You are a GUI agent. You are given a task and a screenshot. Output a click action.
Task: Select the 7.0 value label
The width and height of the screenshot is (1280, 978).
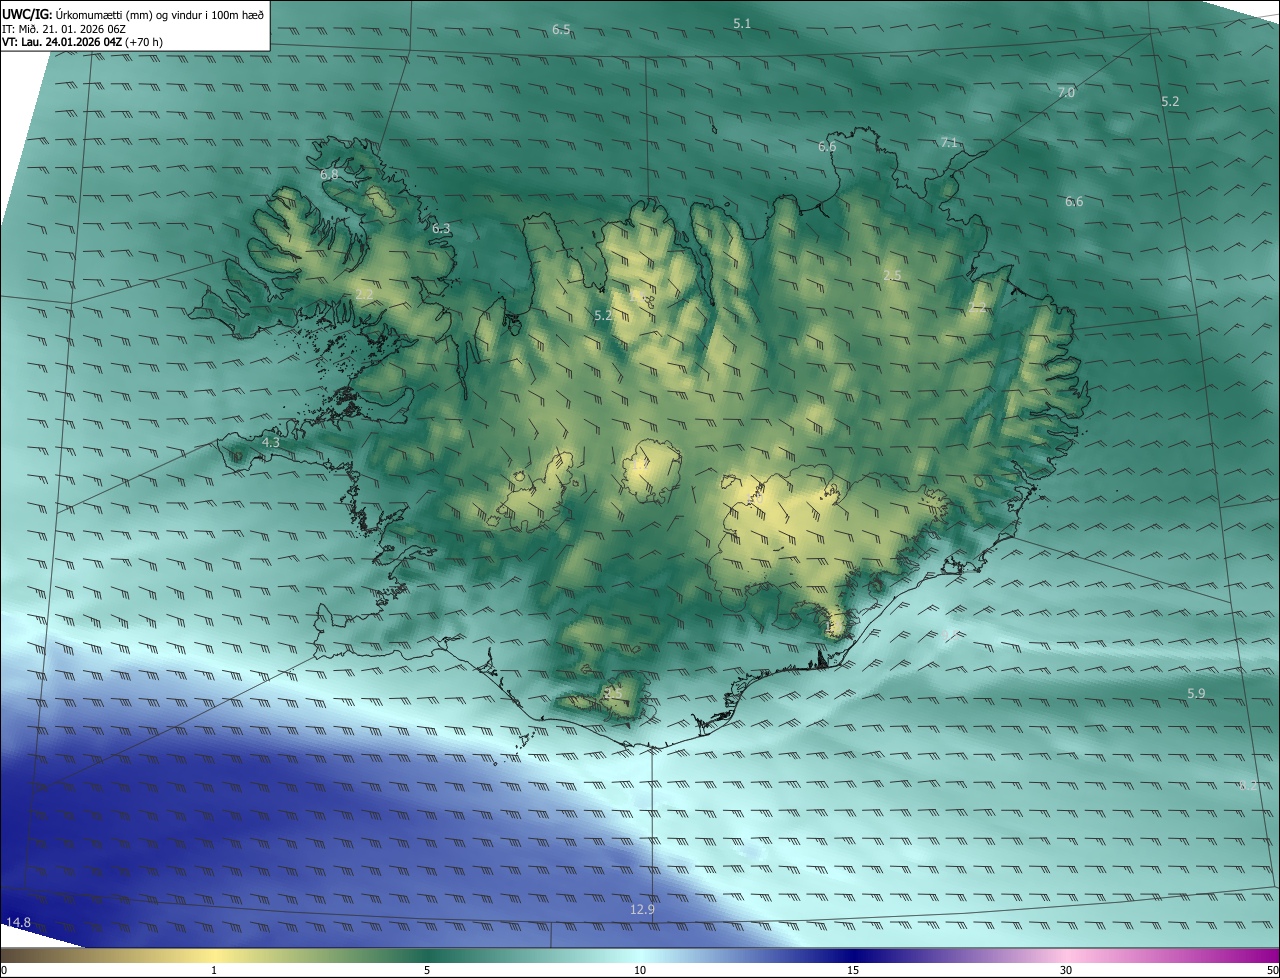[1066, 93]
